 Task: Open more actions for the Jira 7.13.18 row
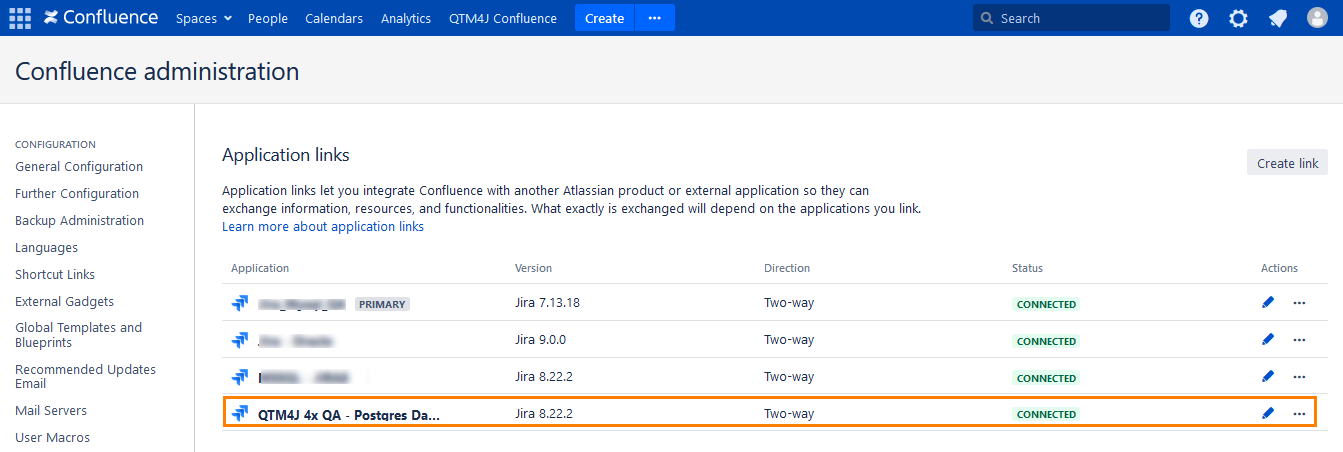1299,302
